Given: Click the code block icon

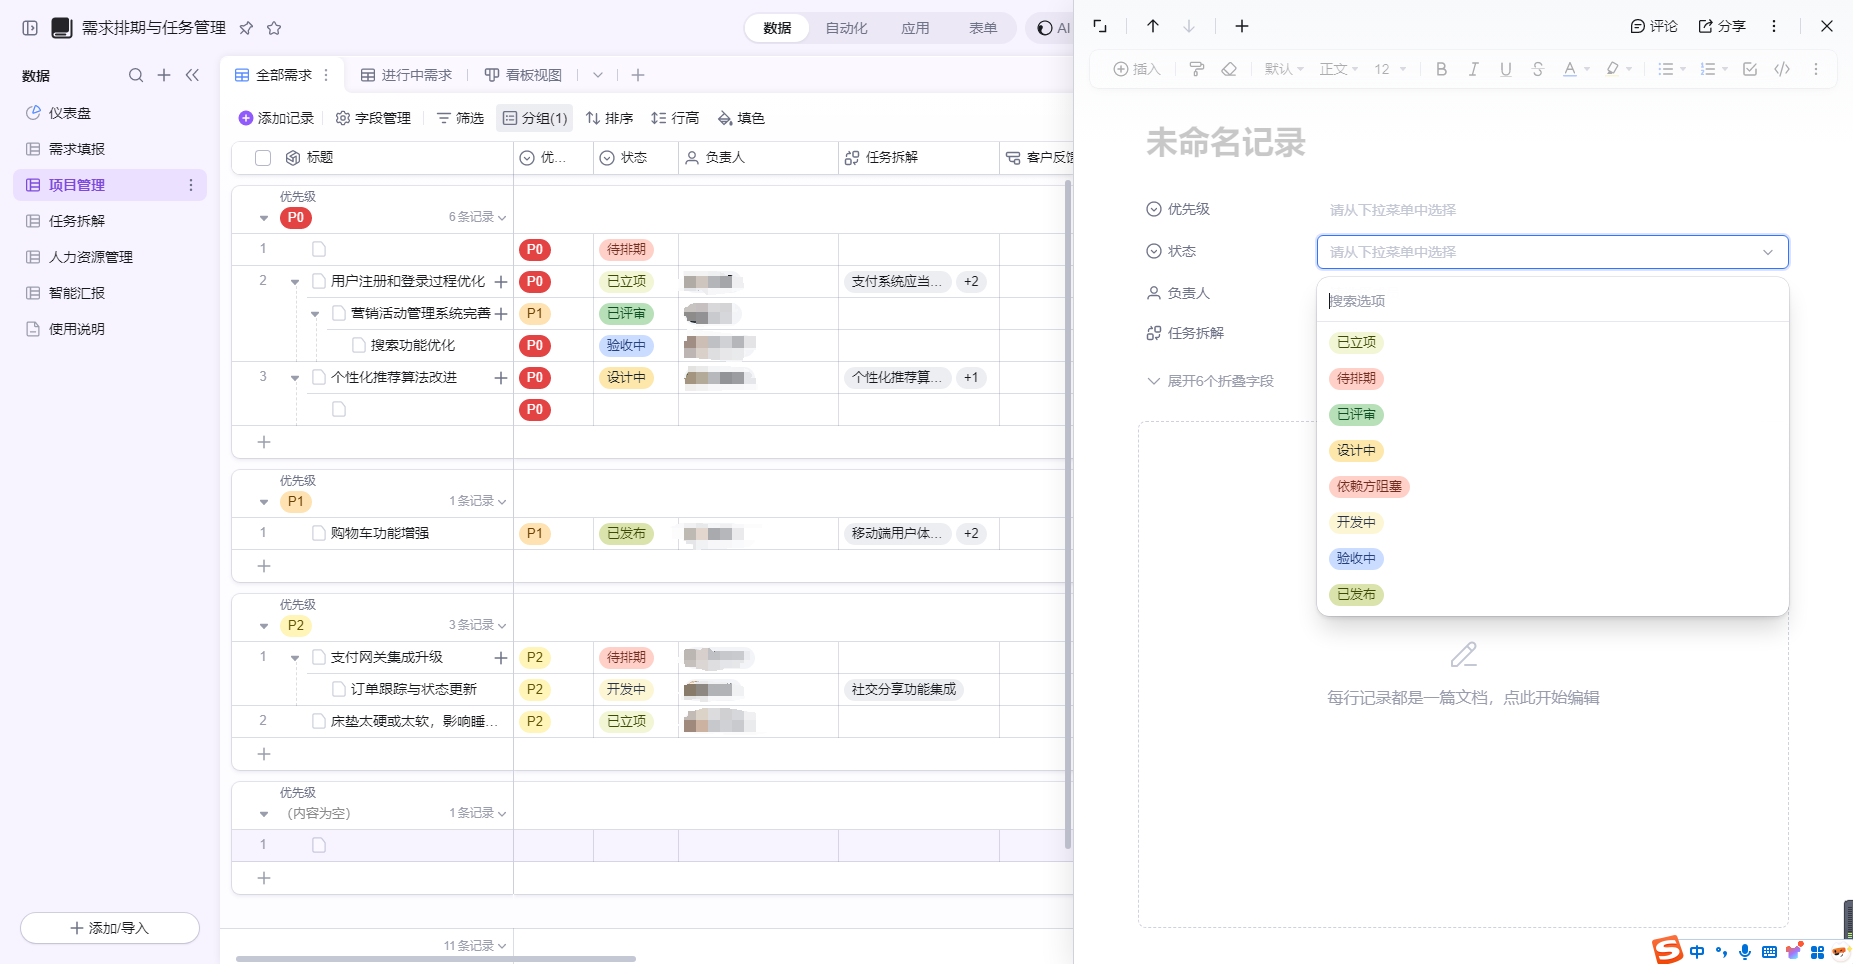Looking at the screenshot, I should click(x=1782, y=69).
